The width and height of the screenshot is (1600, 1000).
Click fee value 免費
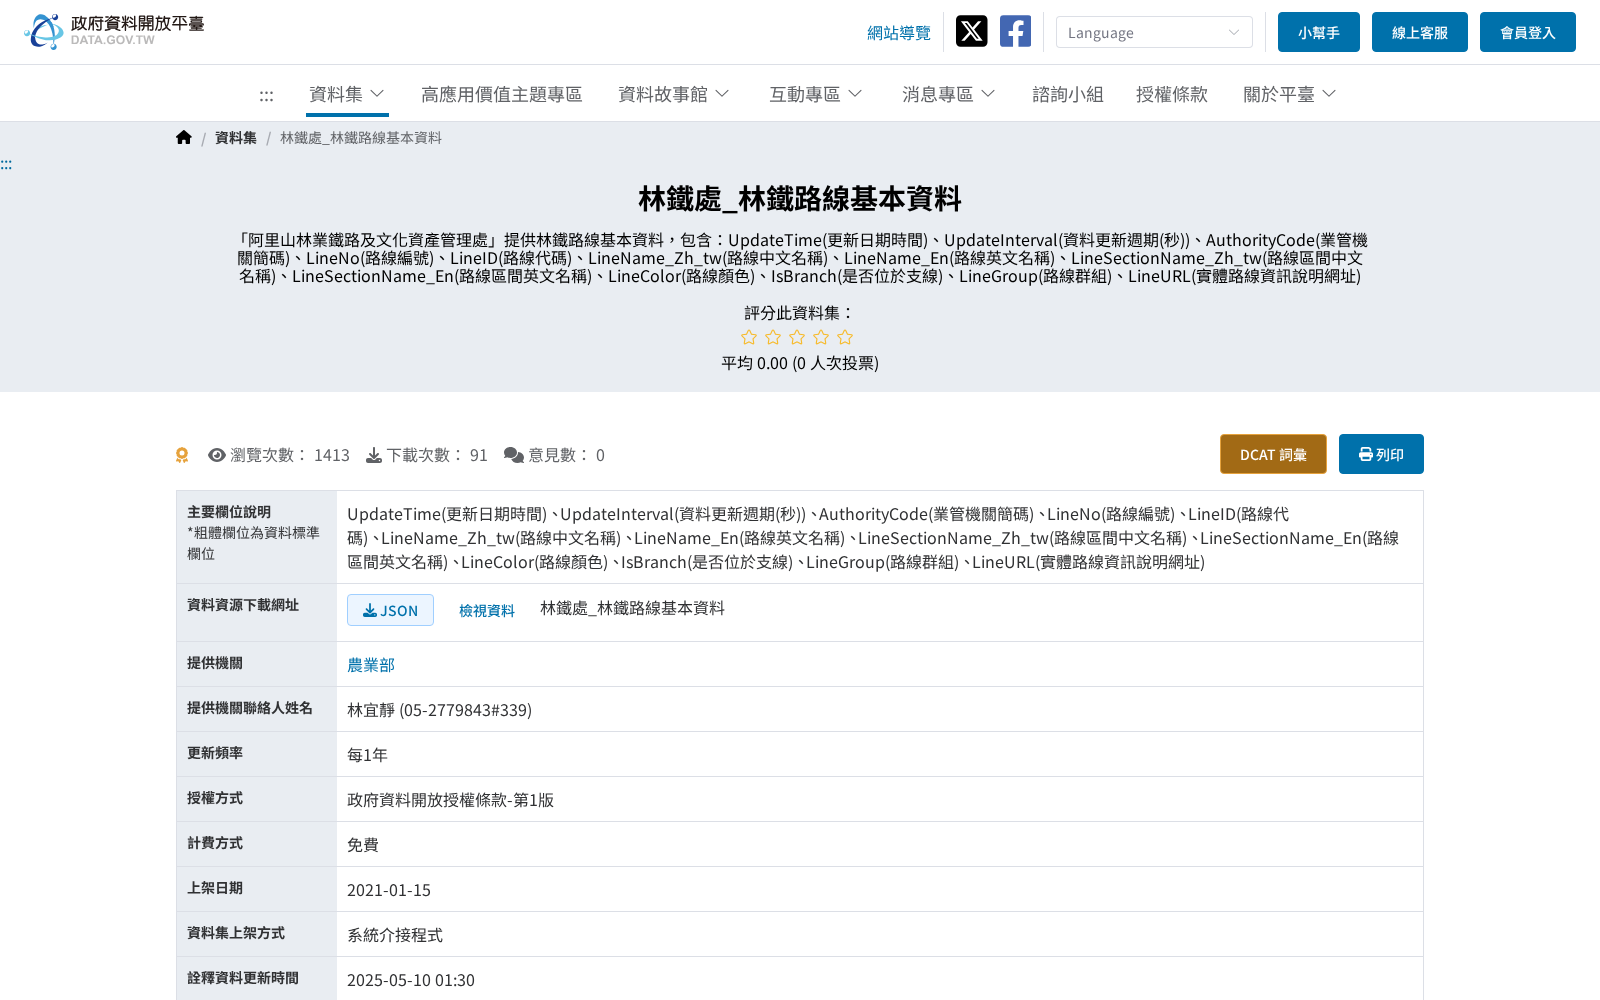(x=363, y=845)
